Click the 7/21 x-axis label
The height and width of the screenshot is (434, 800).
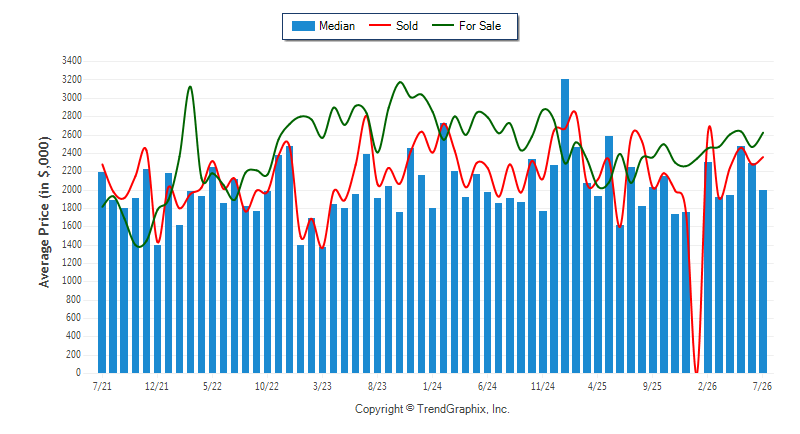pyautogui.click(x=102, y=386)
